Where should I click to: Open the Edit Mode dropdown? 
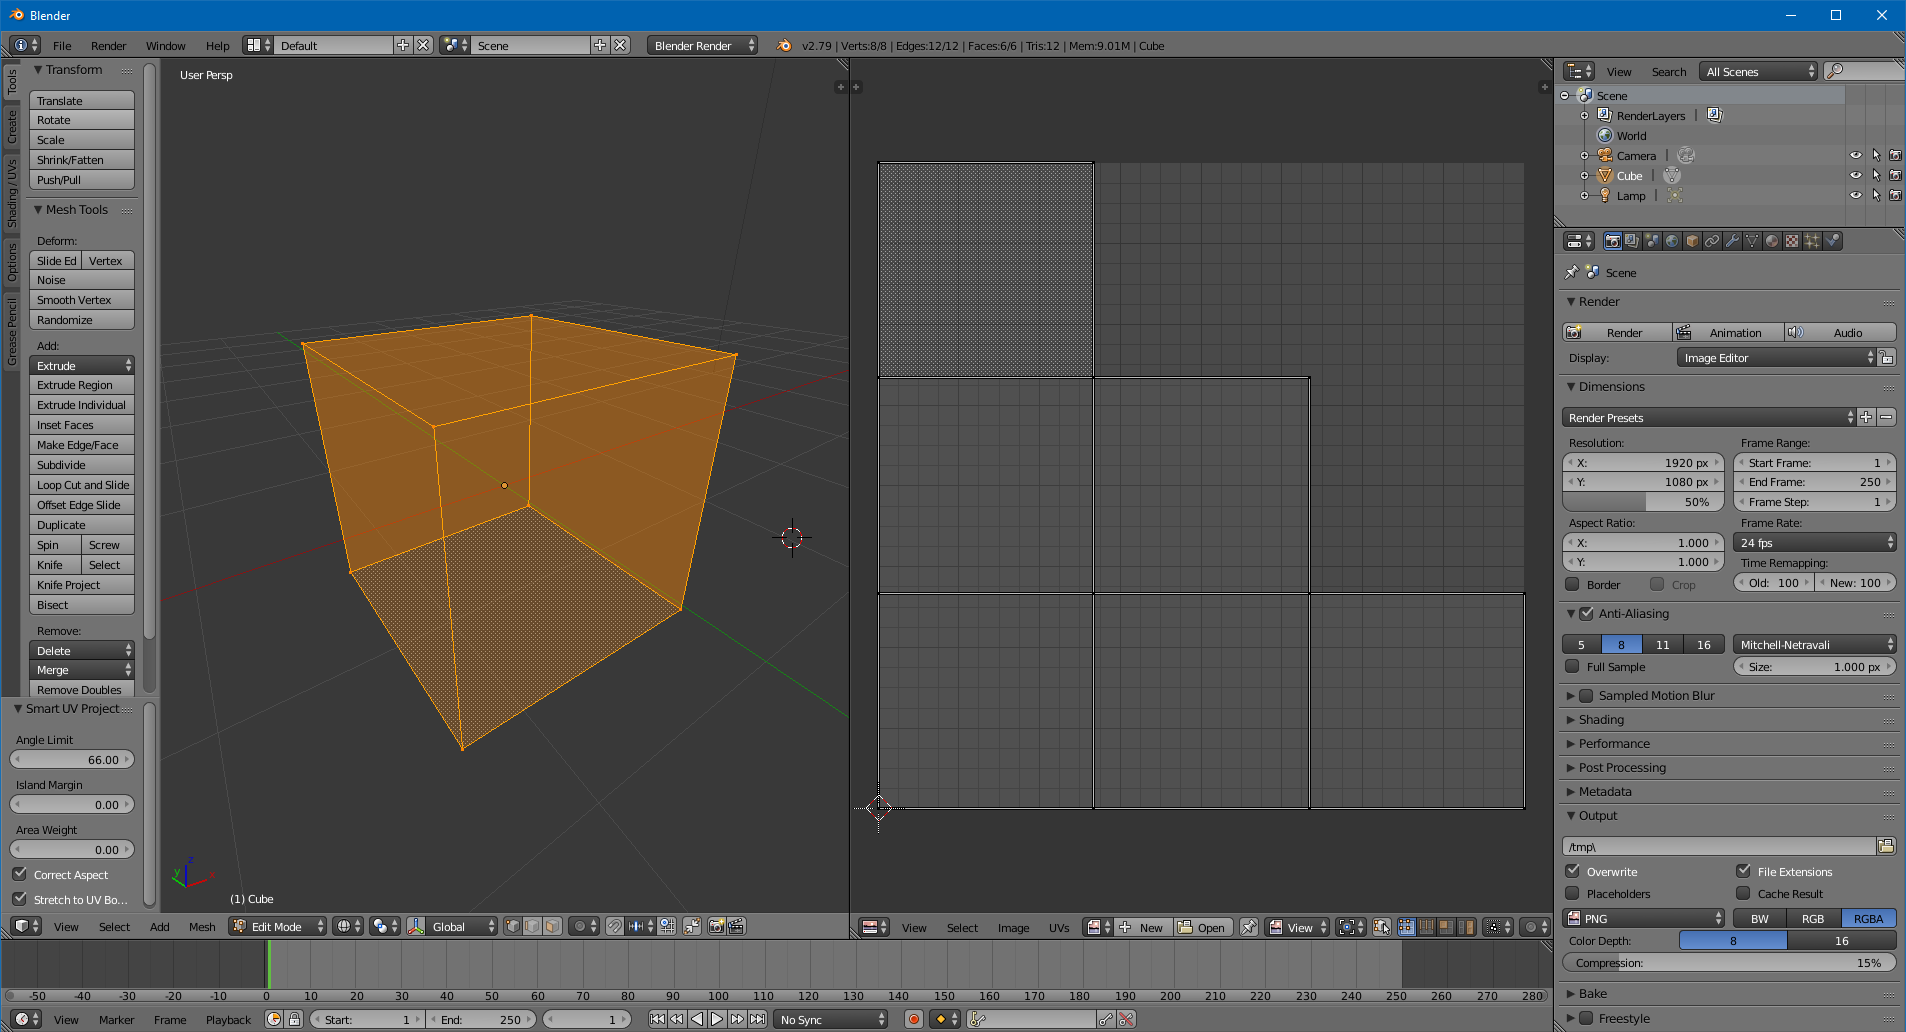pos(278,926)
